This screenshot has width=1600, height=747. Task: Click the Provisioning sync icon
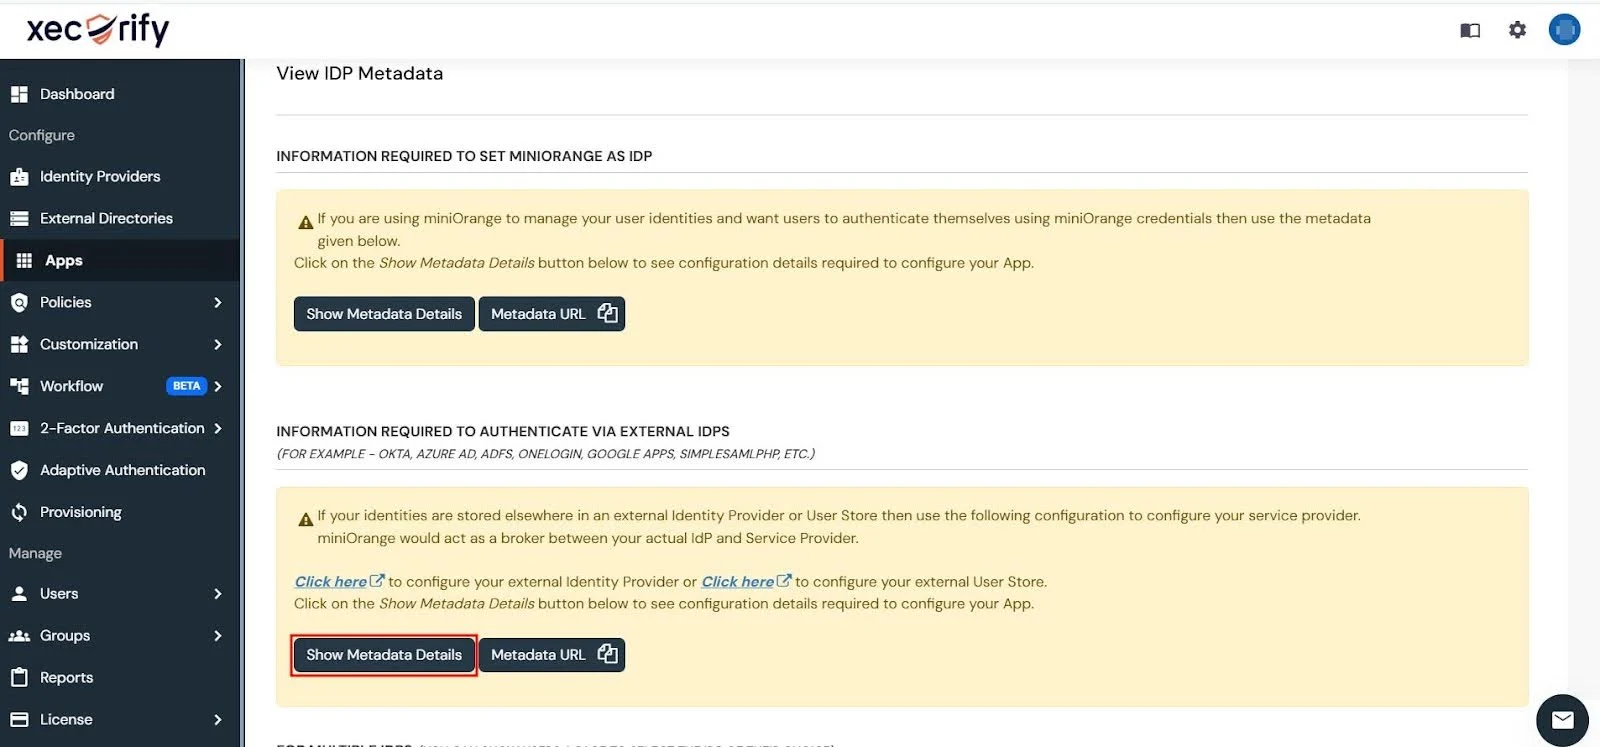coord(19,512)
